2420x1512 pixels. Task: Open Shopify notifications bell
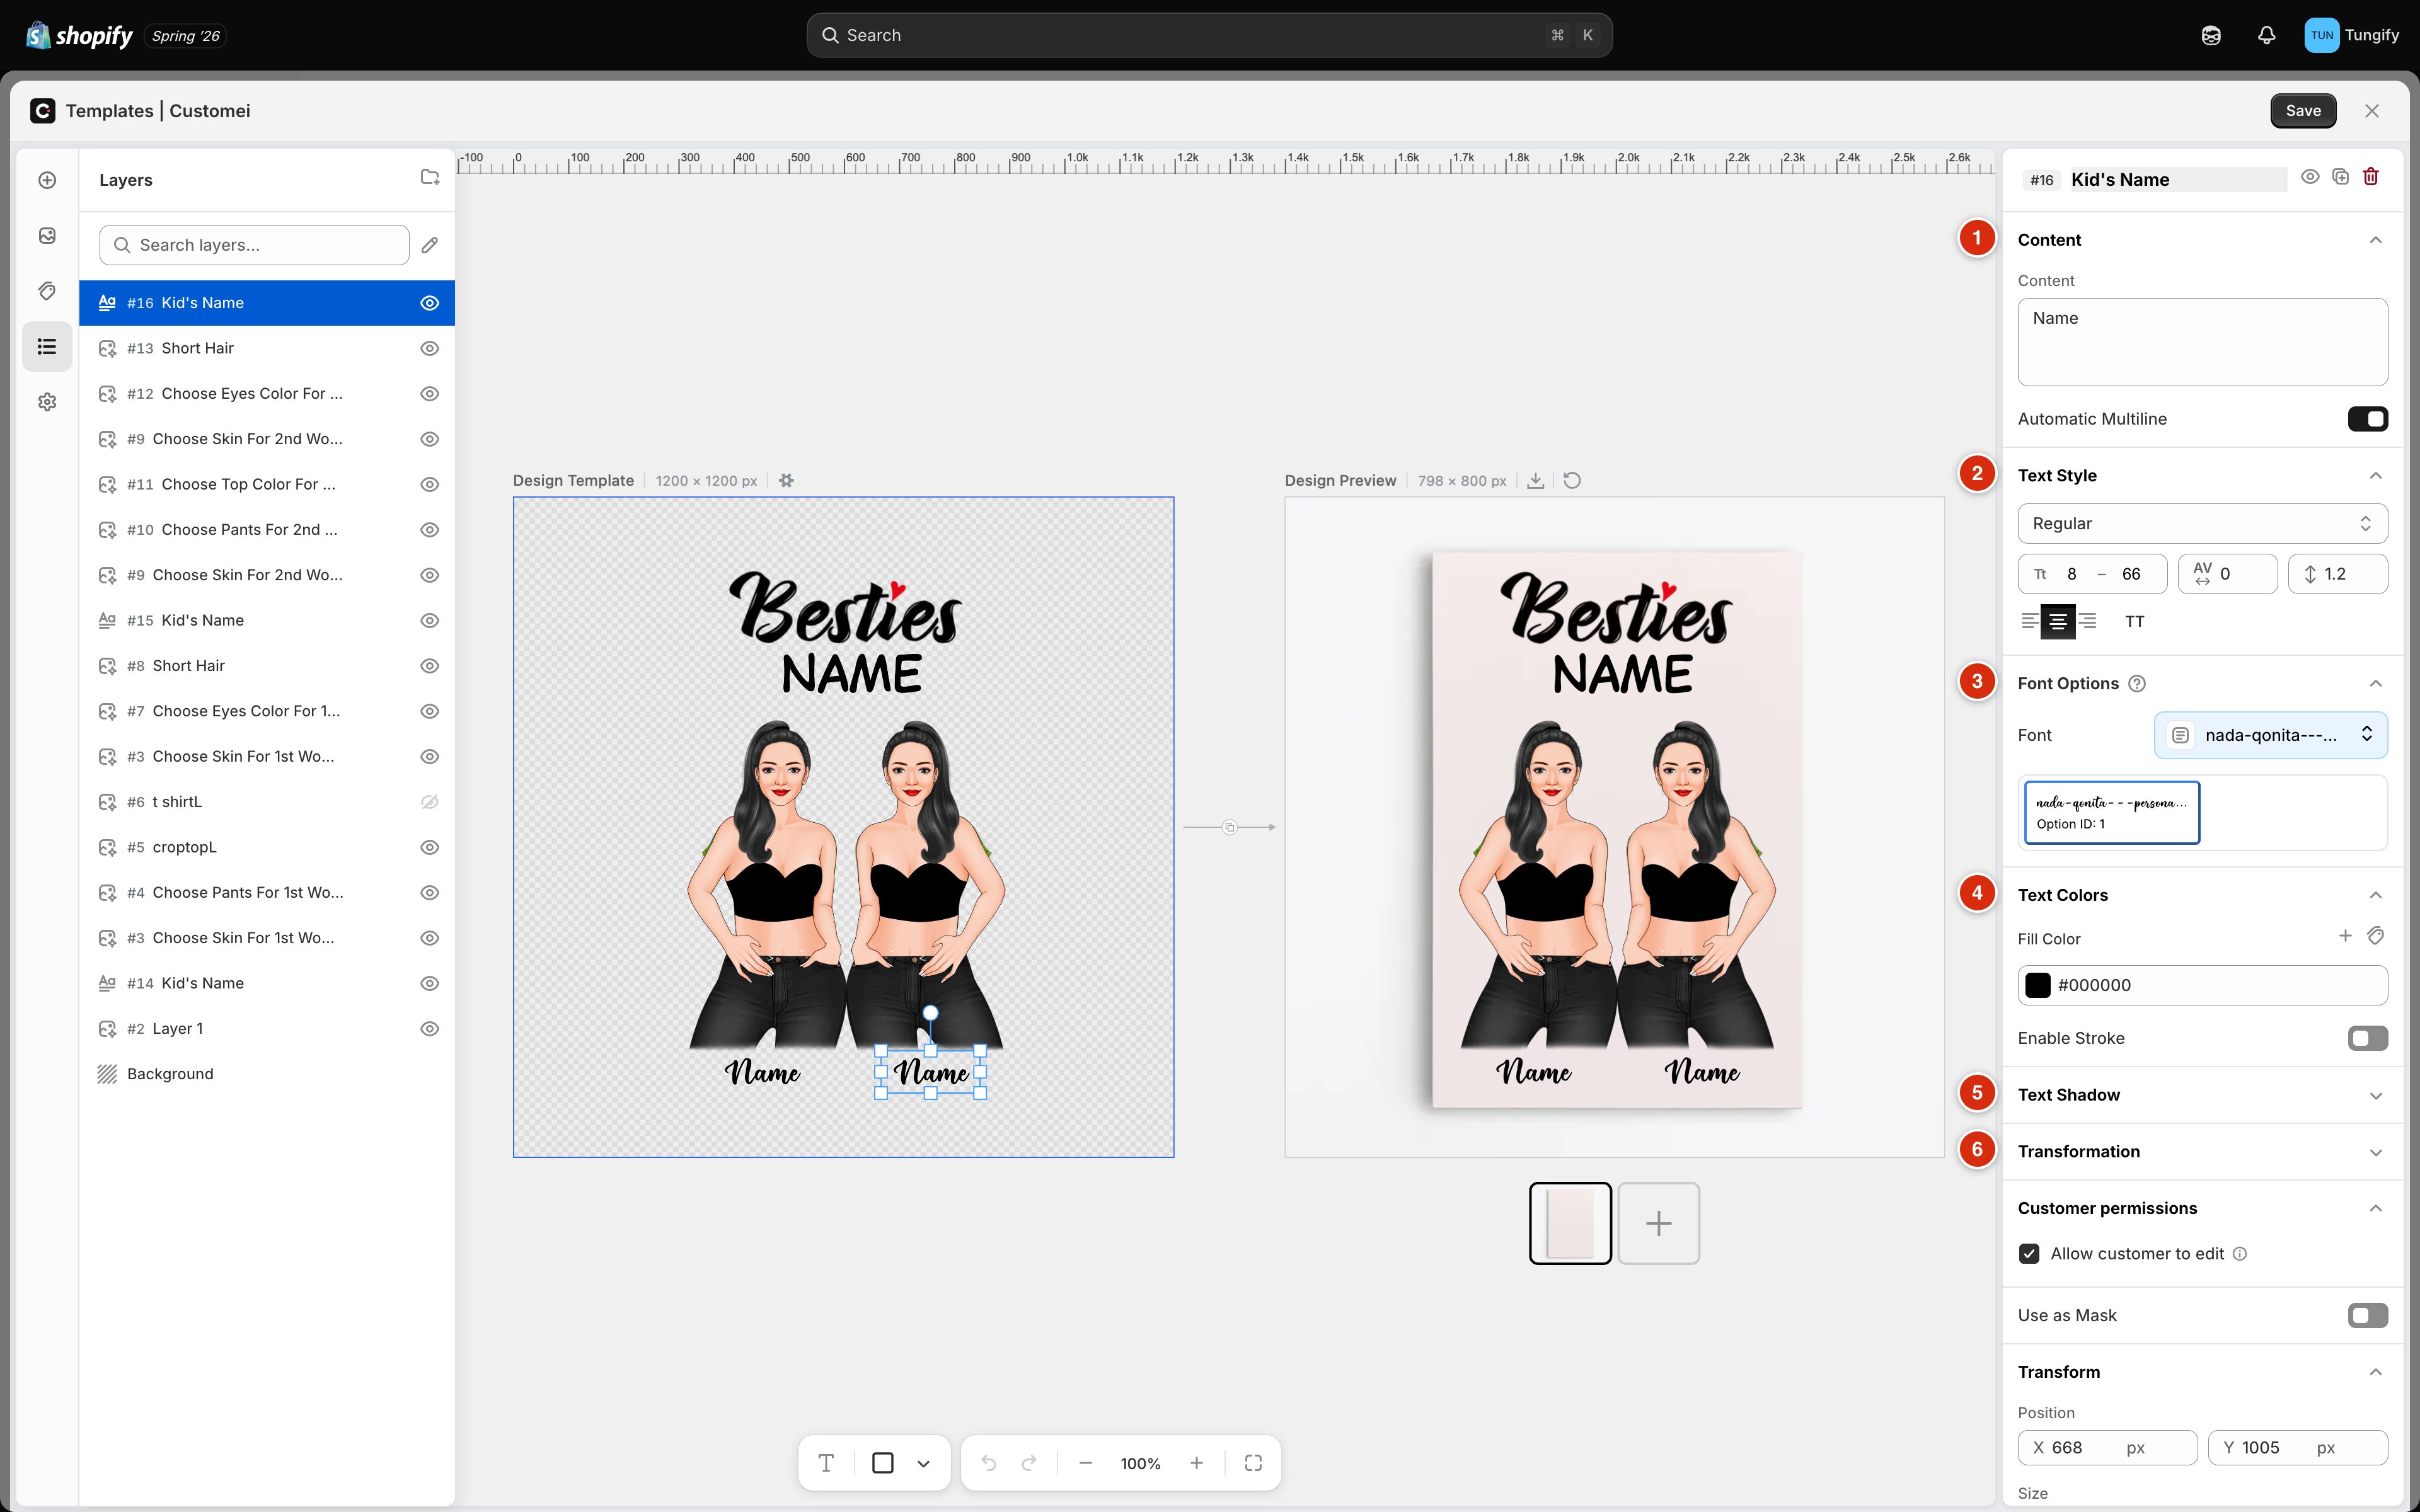(x=2267, y=35)
